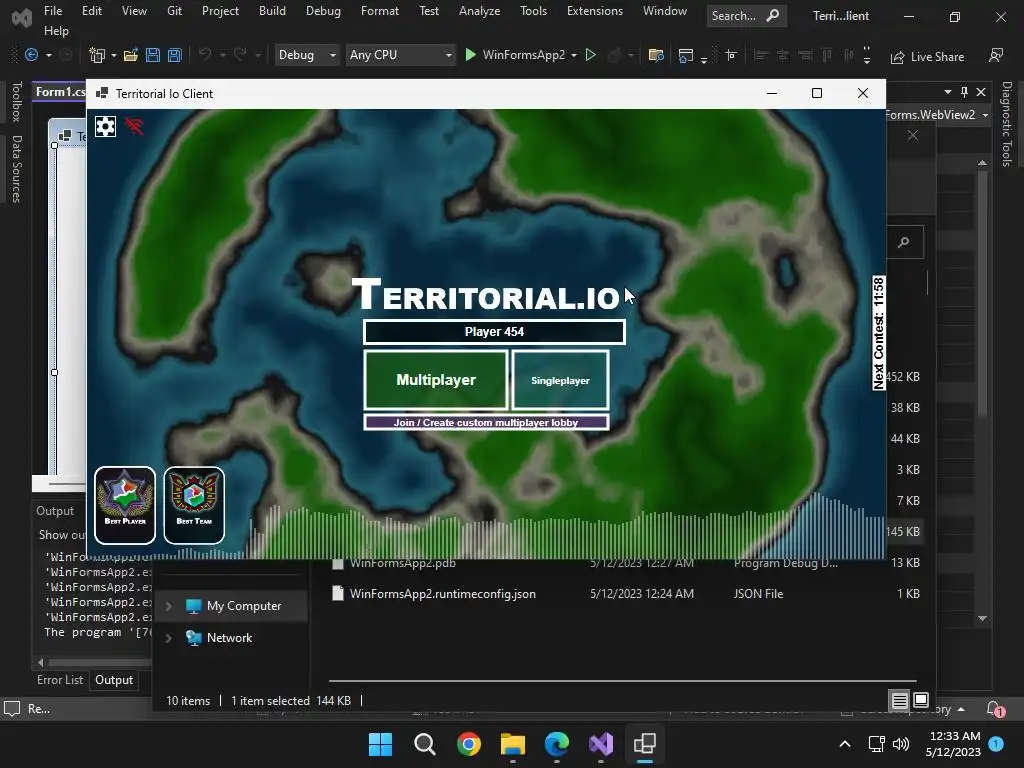Open the Best Player badge
This screenshot has height=768, width=1024.
125,505
